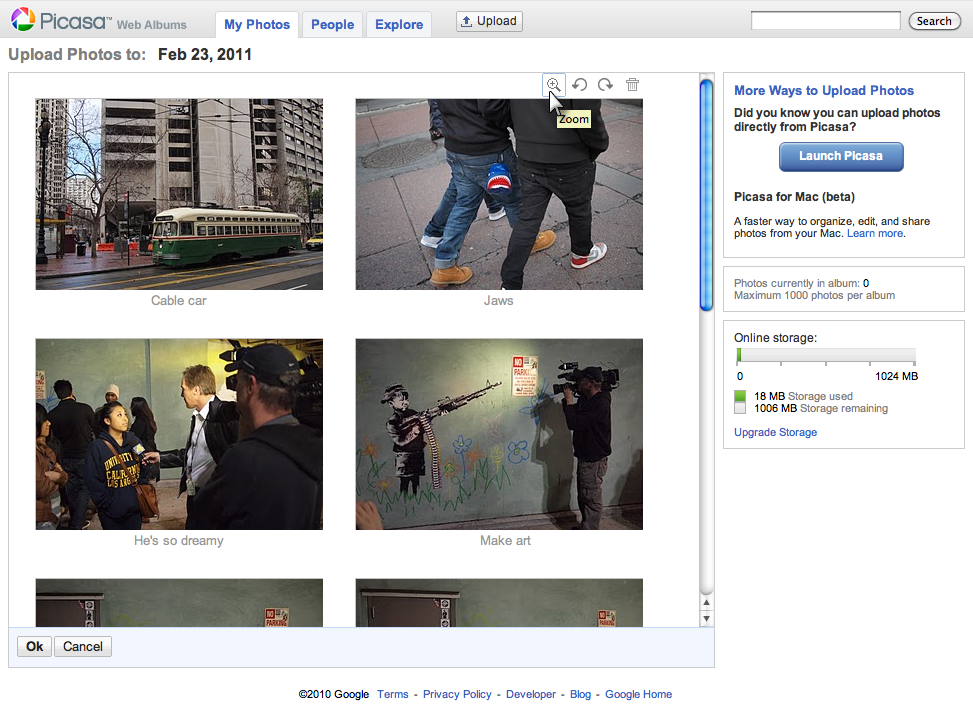Click into the search text field

pyautogui.click(x=825, y=21)
